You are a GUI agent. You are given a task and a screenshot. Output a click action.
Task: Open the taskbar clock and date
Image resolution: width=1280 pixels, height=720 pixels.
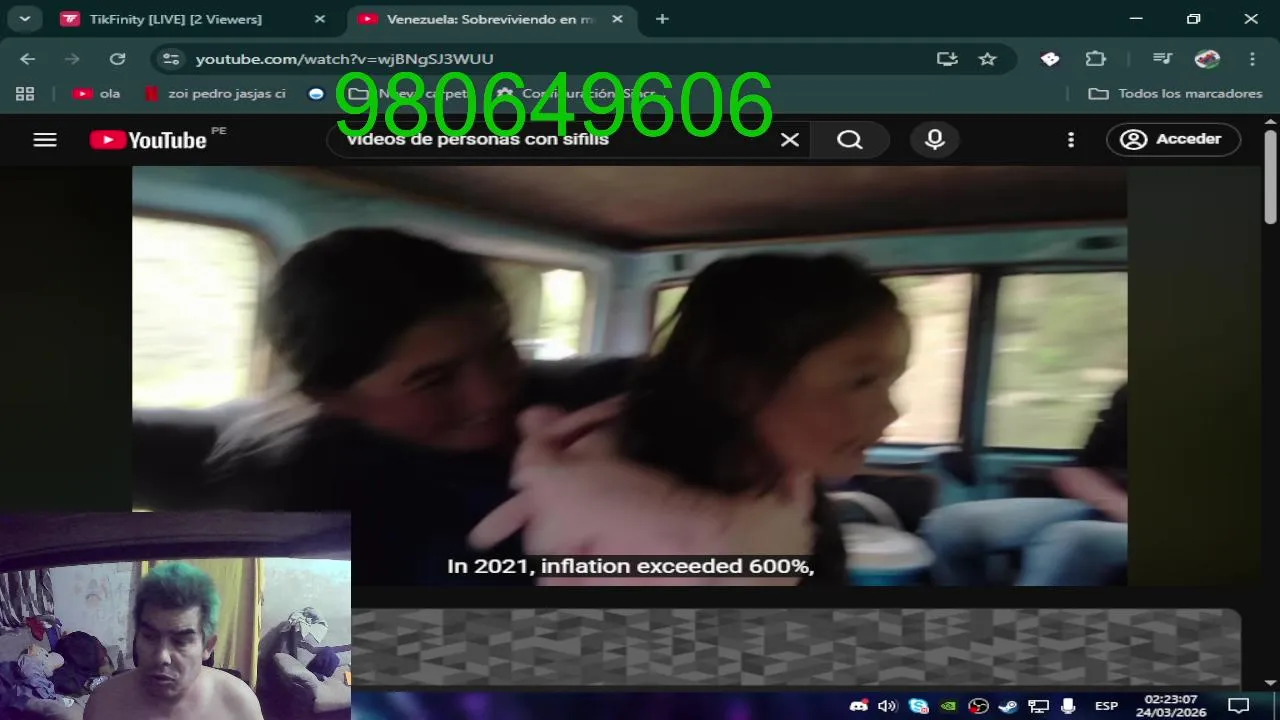click(x=1169, y=706)
